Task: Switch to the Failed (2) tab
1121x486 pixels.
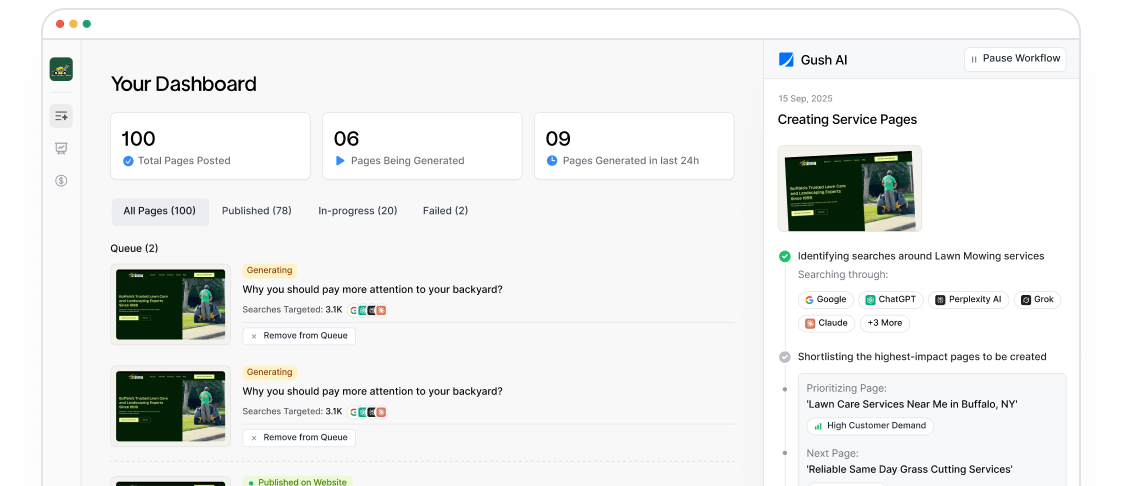Action: coord(445,212)
